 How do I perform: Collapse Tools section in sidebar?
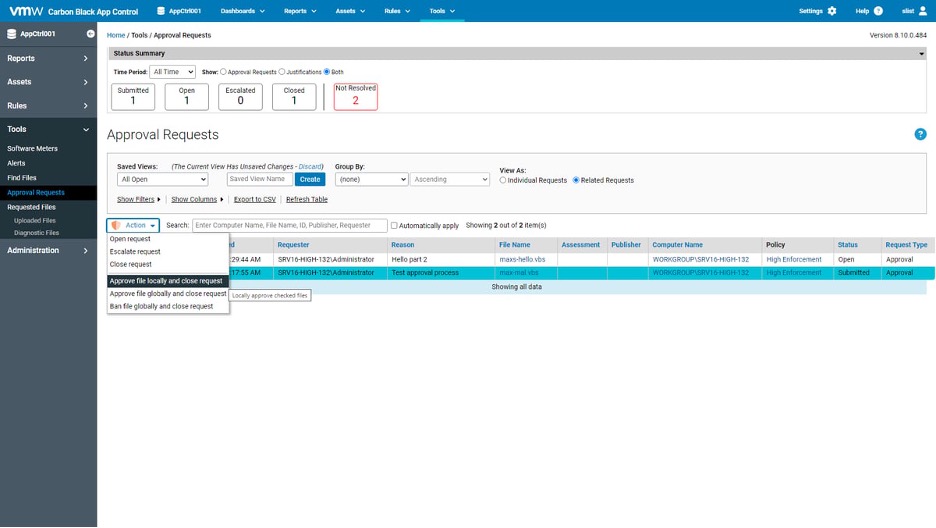pos(48,129)
